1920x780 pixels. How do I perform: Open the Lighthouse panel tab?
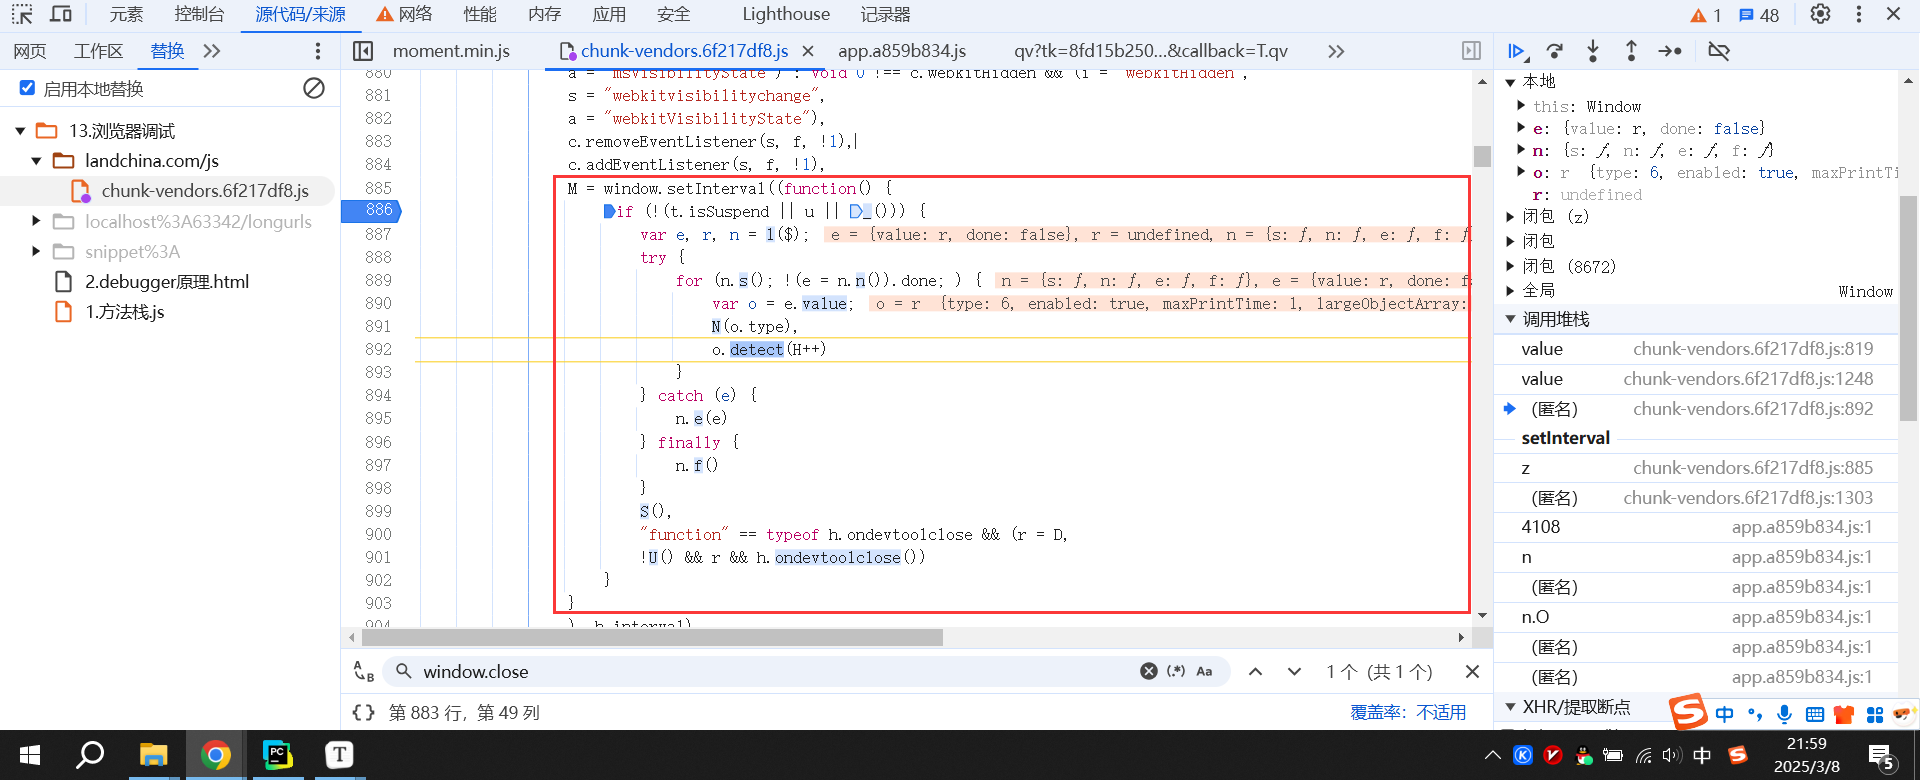point(786,14)
